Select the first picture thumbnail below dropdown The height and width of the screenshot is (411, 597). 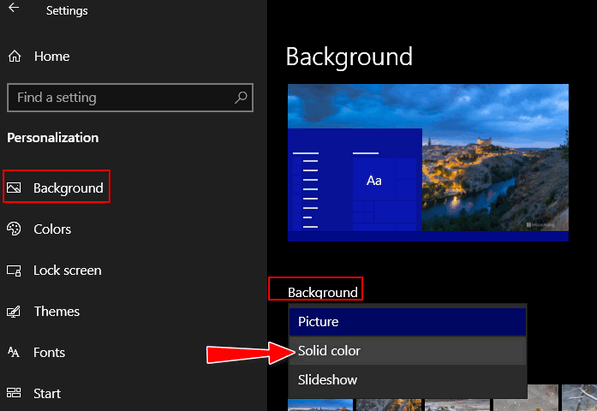320,405
